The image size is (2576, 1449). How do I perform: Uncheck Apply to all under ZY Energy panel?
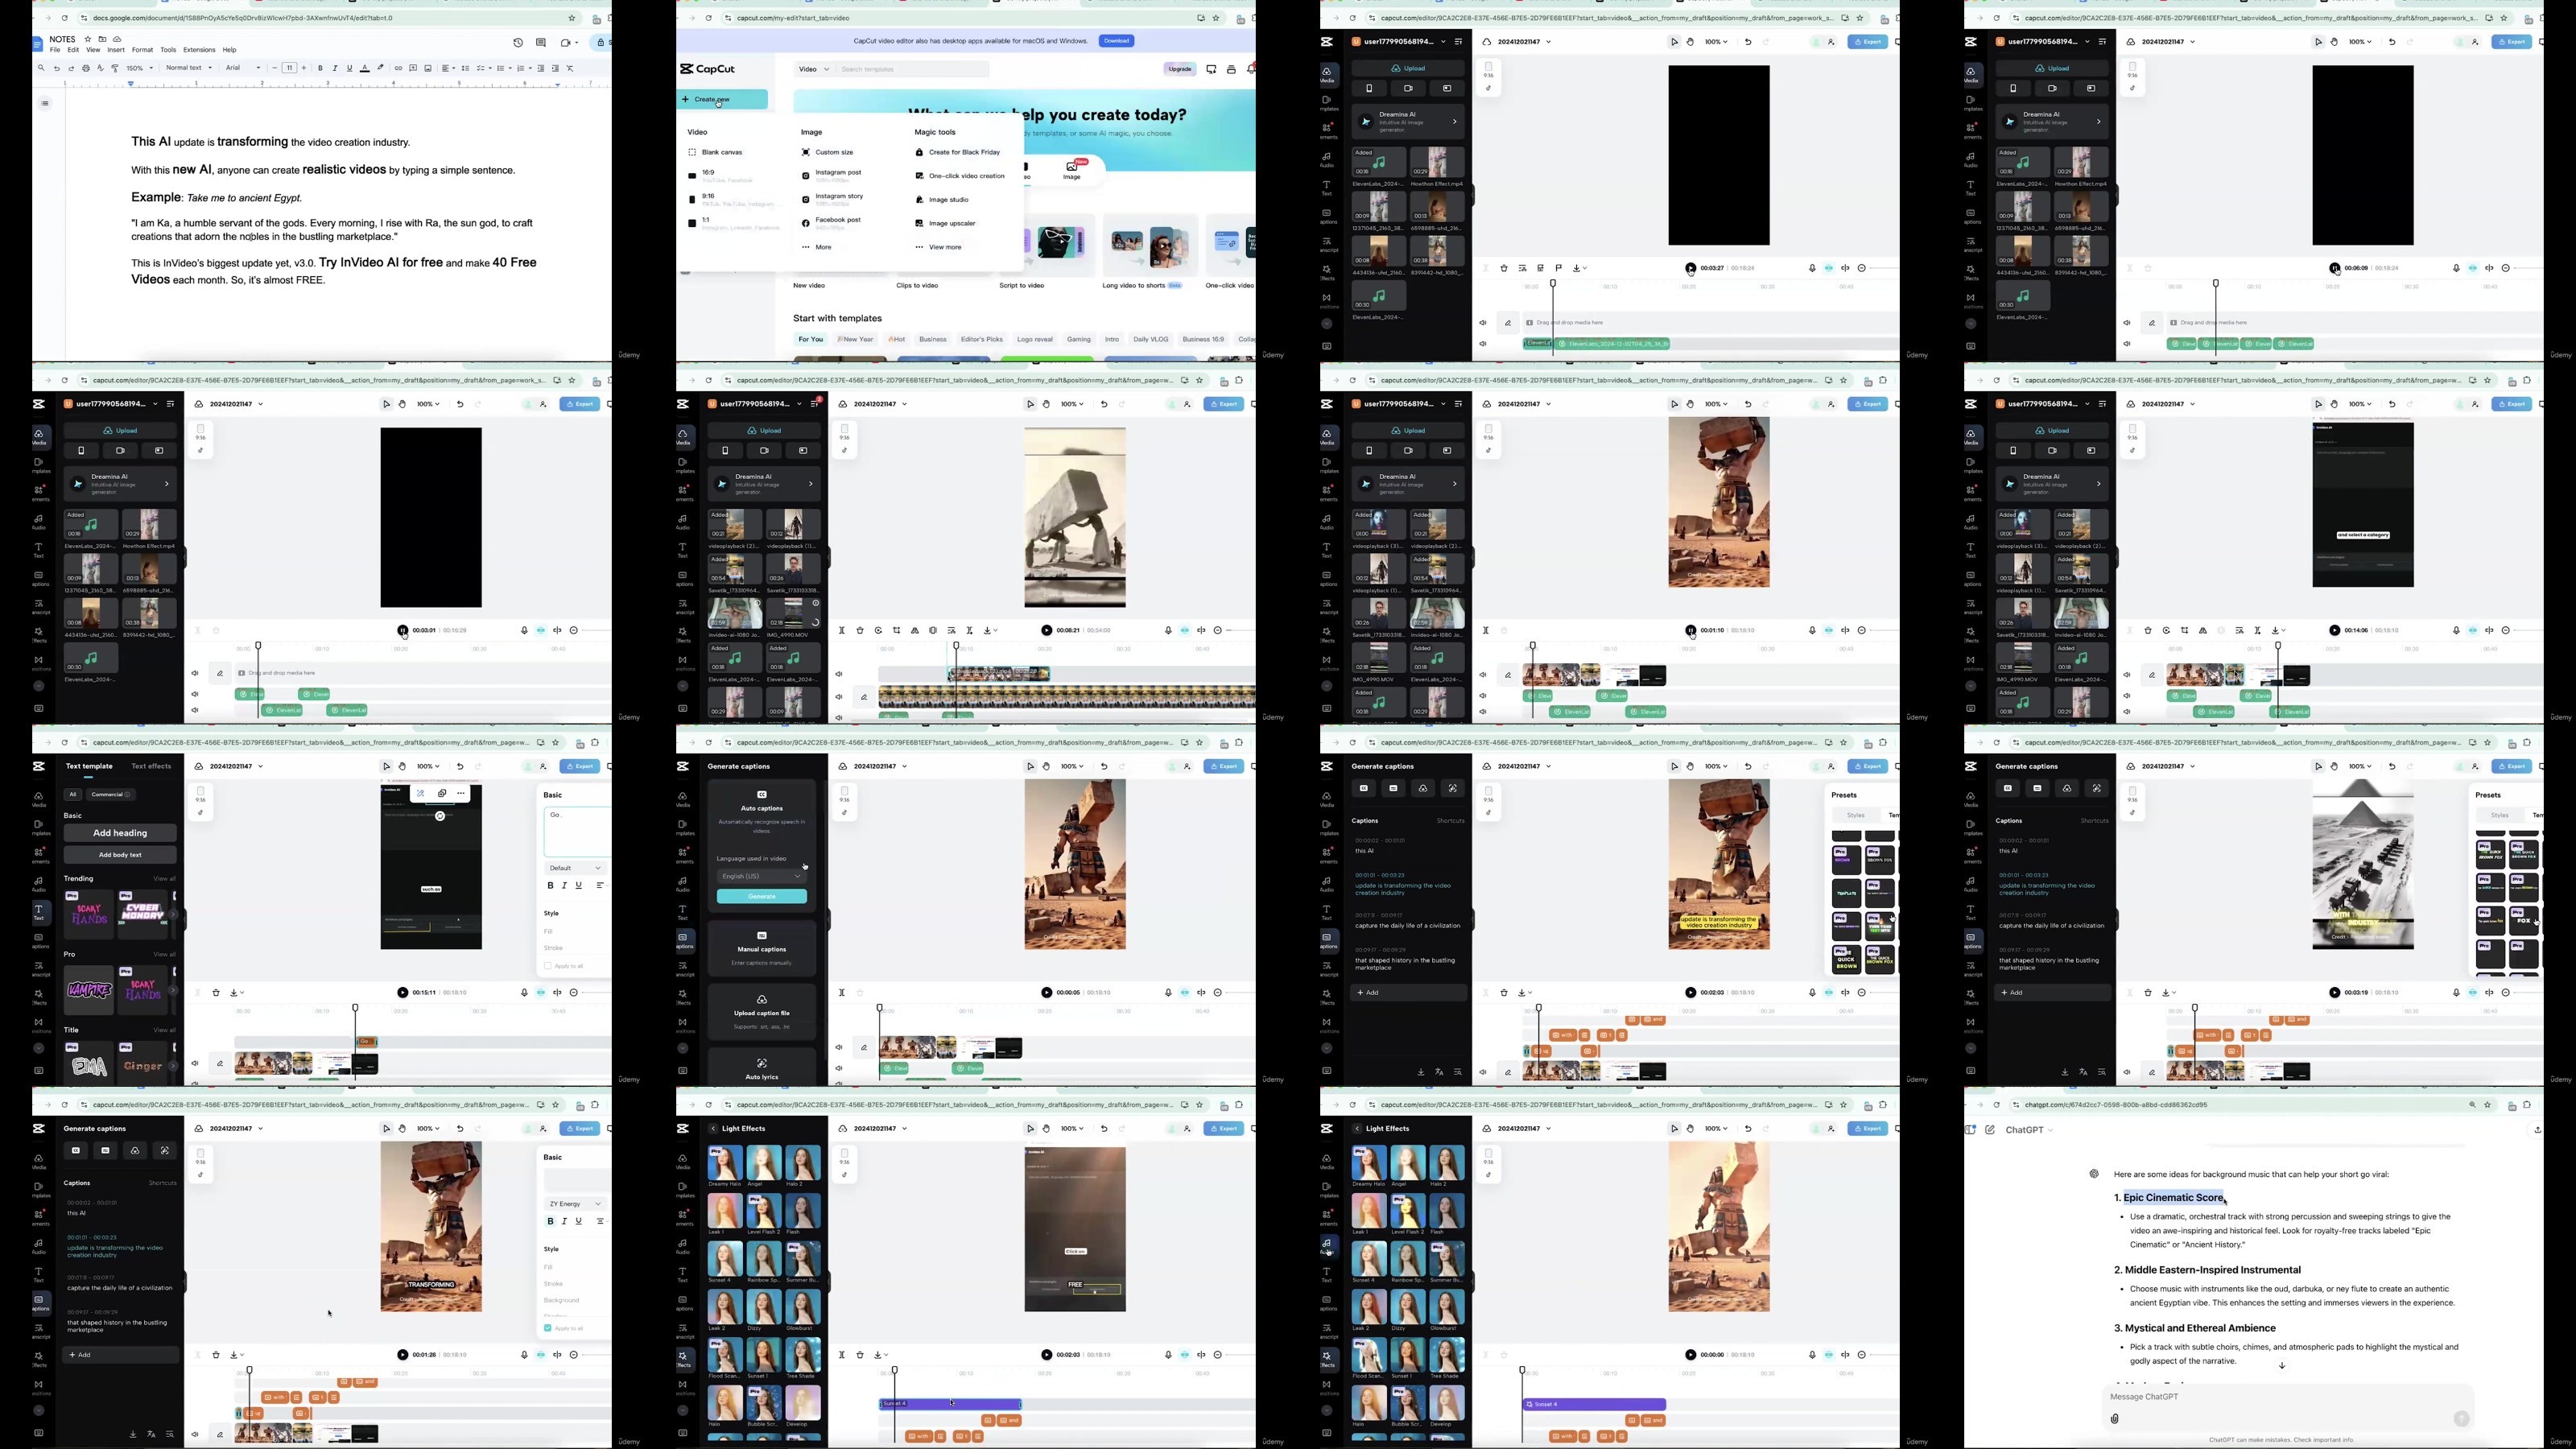click(x=548, y=1328)
